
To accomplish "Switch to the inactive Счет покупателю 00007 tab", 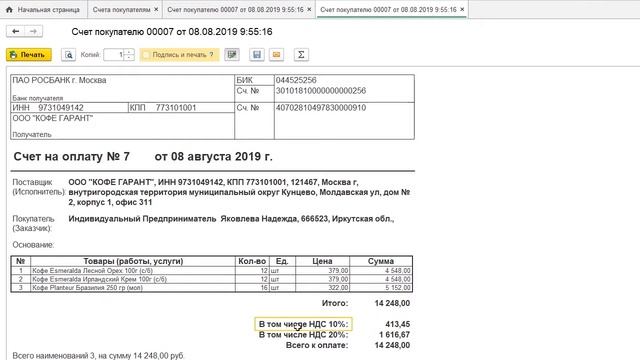I will click(235, 9).
